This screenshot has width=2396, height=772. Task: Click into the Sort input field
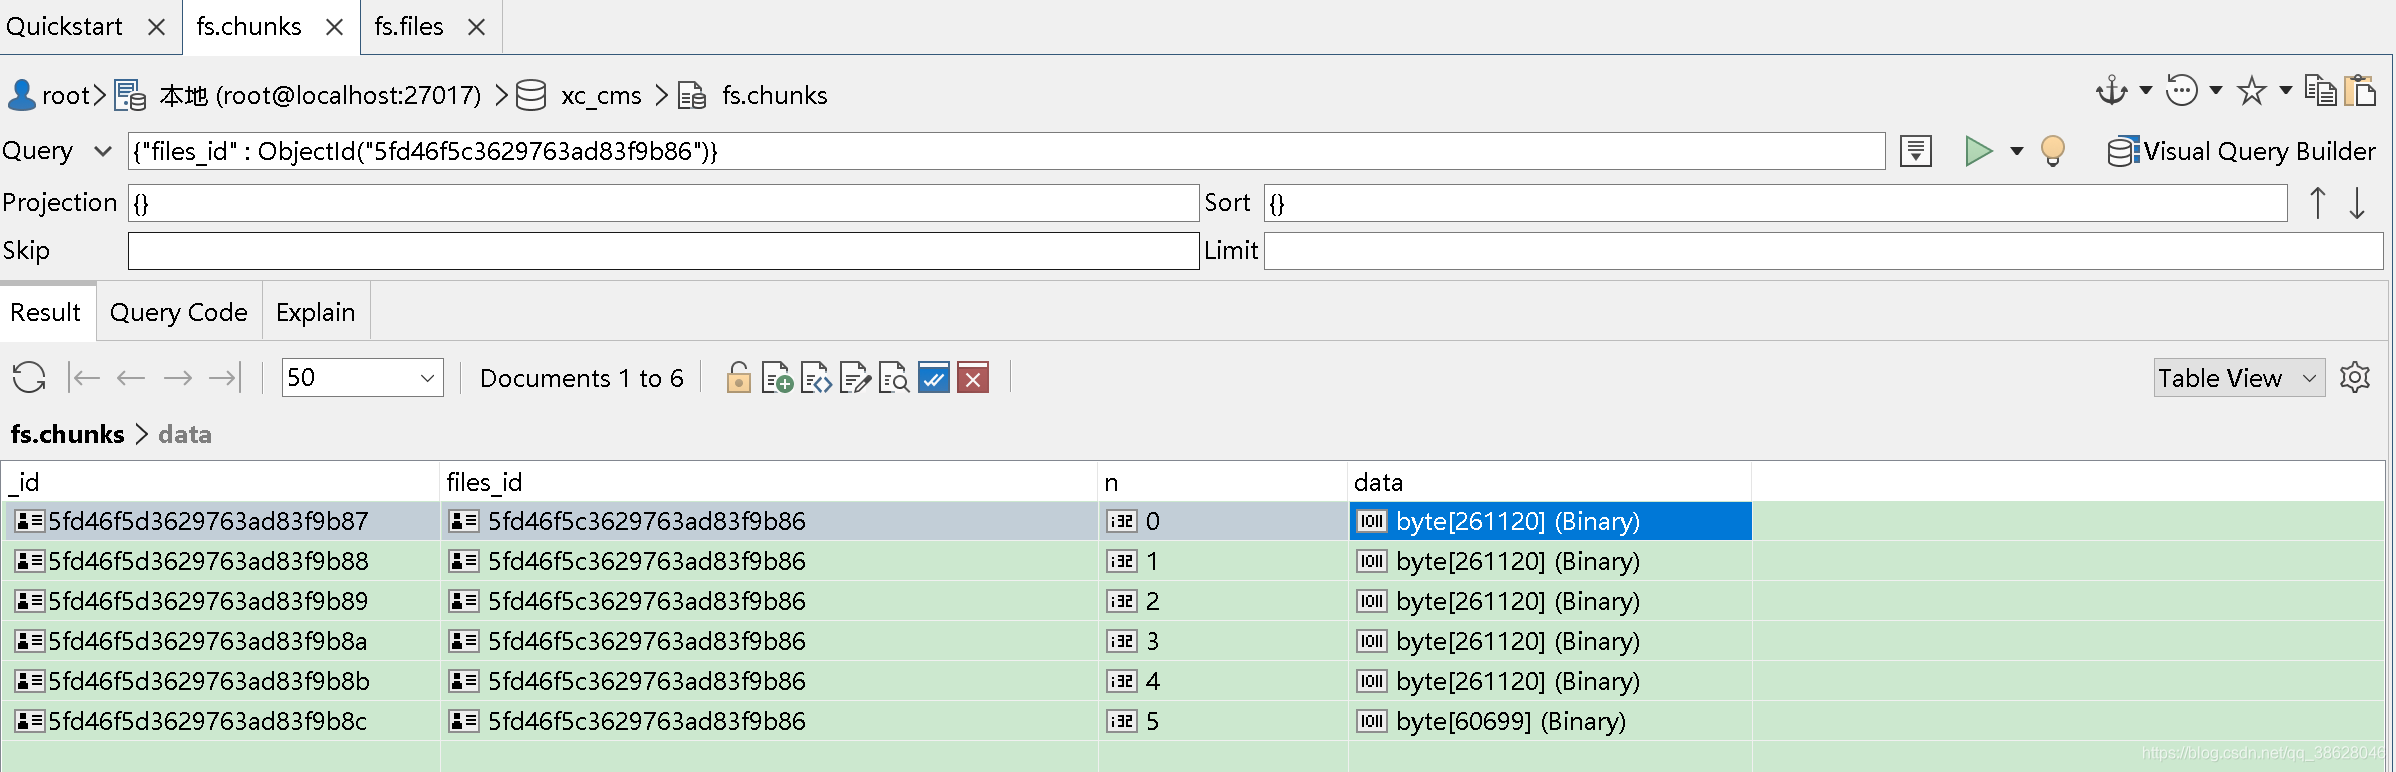(1776, 204)
